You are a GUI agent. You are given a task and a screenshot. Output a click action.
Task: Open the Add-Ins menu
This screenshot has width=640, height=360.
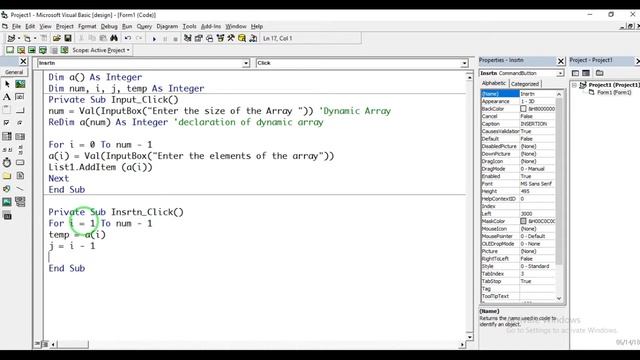211,27
